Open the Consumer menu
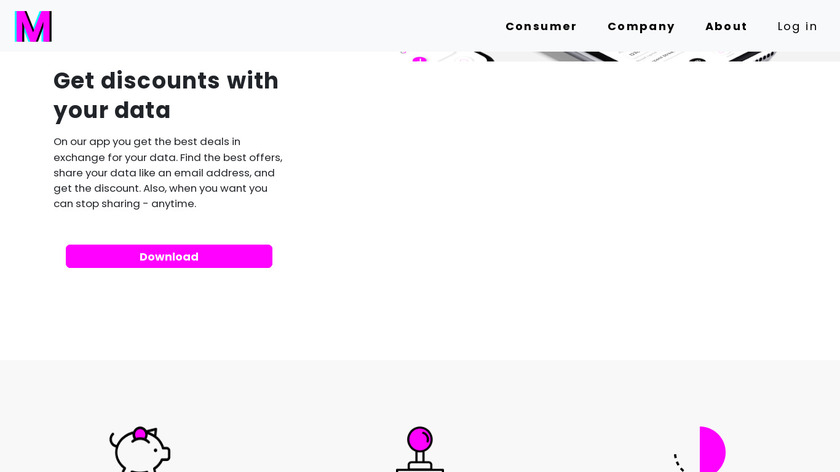This screenshot has width=840, height=472. [541, 26]
